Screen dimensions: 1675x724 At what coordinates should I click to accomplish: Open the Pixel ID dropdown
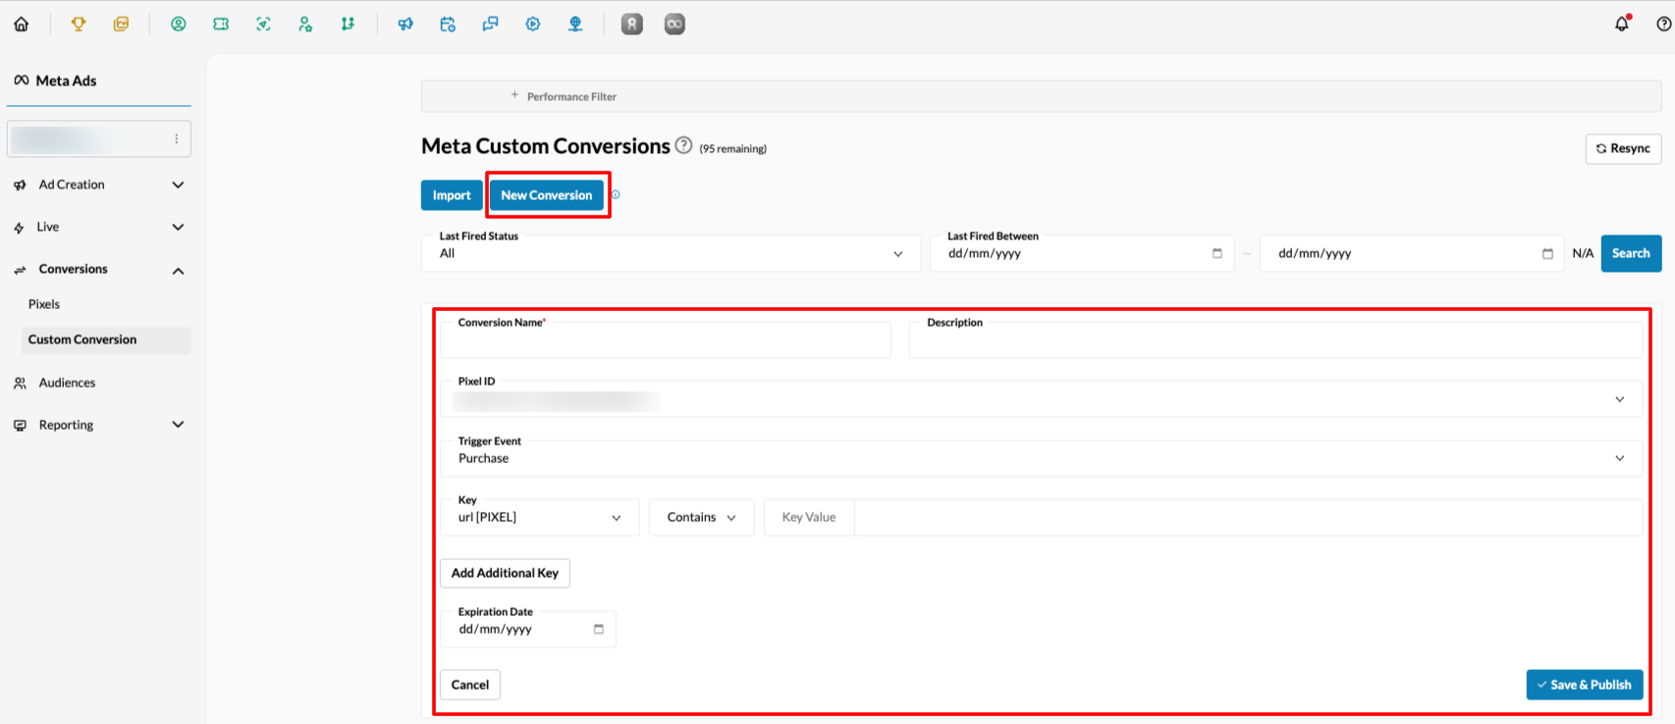[1041, 399]
